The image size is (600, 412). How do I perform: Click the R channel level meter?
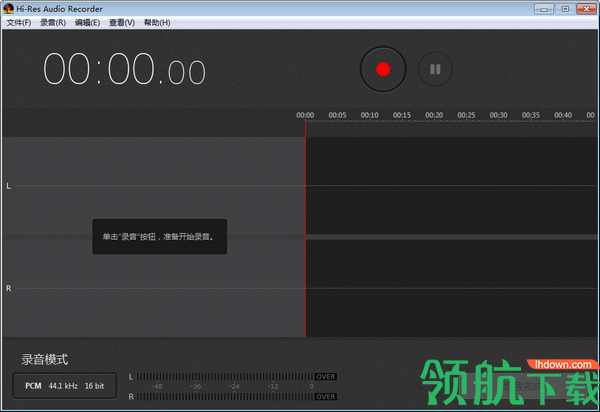pos(225,397)
